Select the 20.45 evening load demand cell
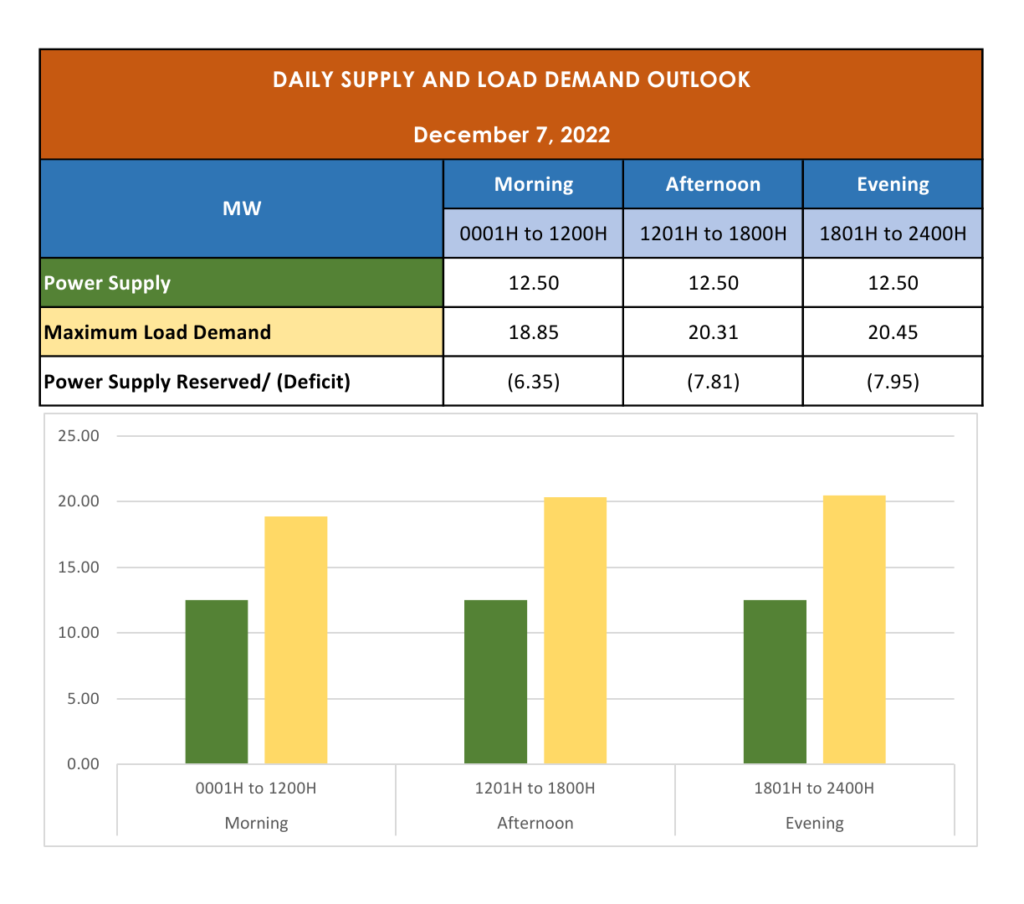 point(892,332)
